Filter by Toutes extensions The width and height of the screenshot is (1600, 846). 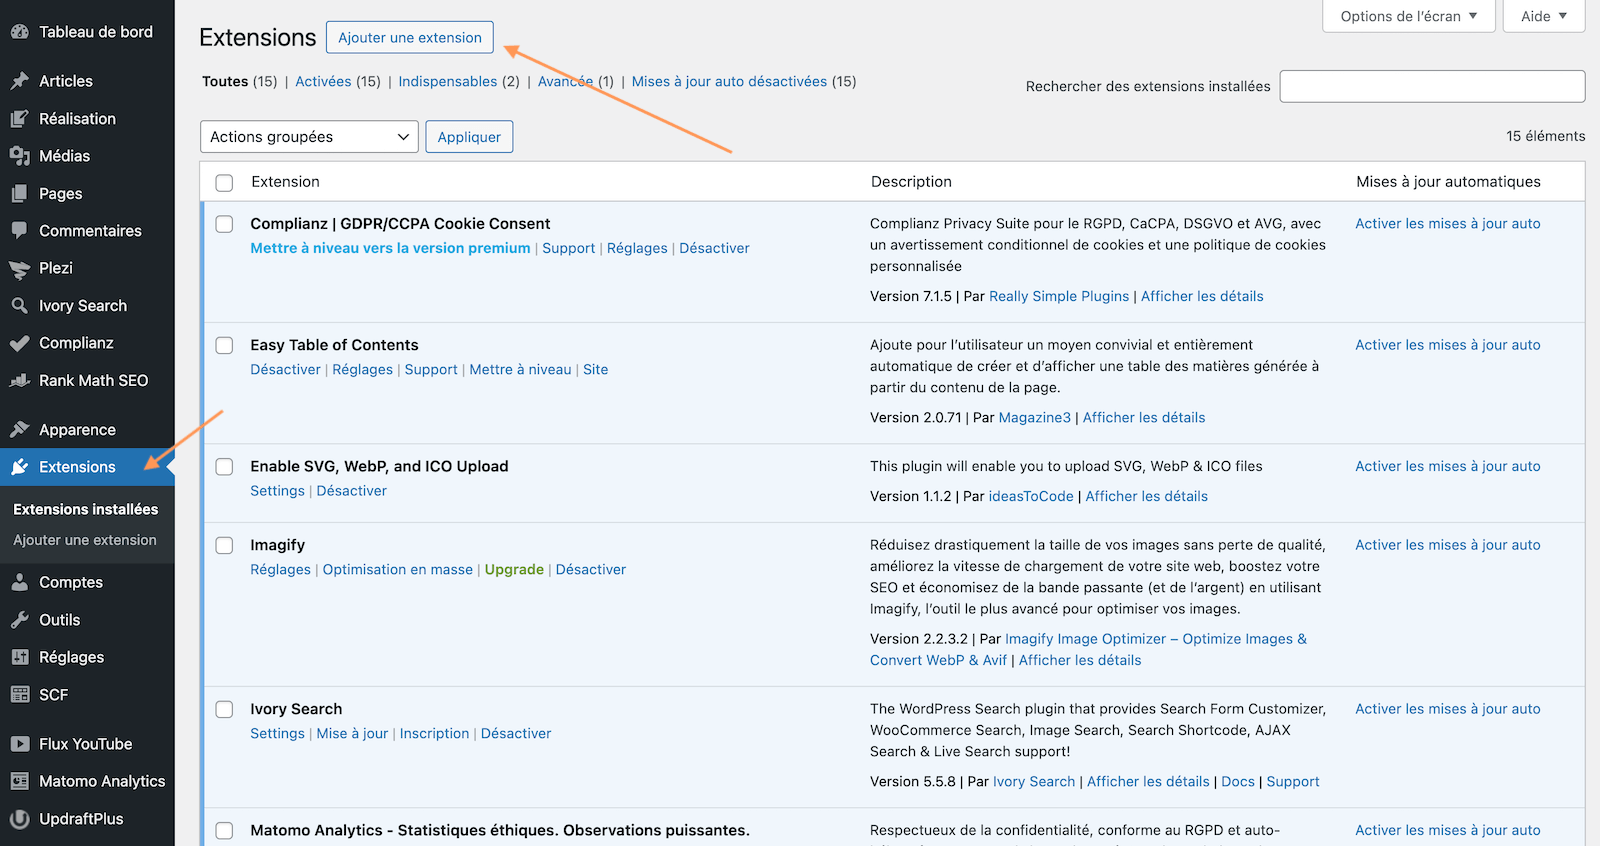coord(225,81)
